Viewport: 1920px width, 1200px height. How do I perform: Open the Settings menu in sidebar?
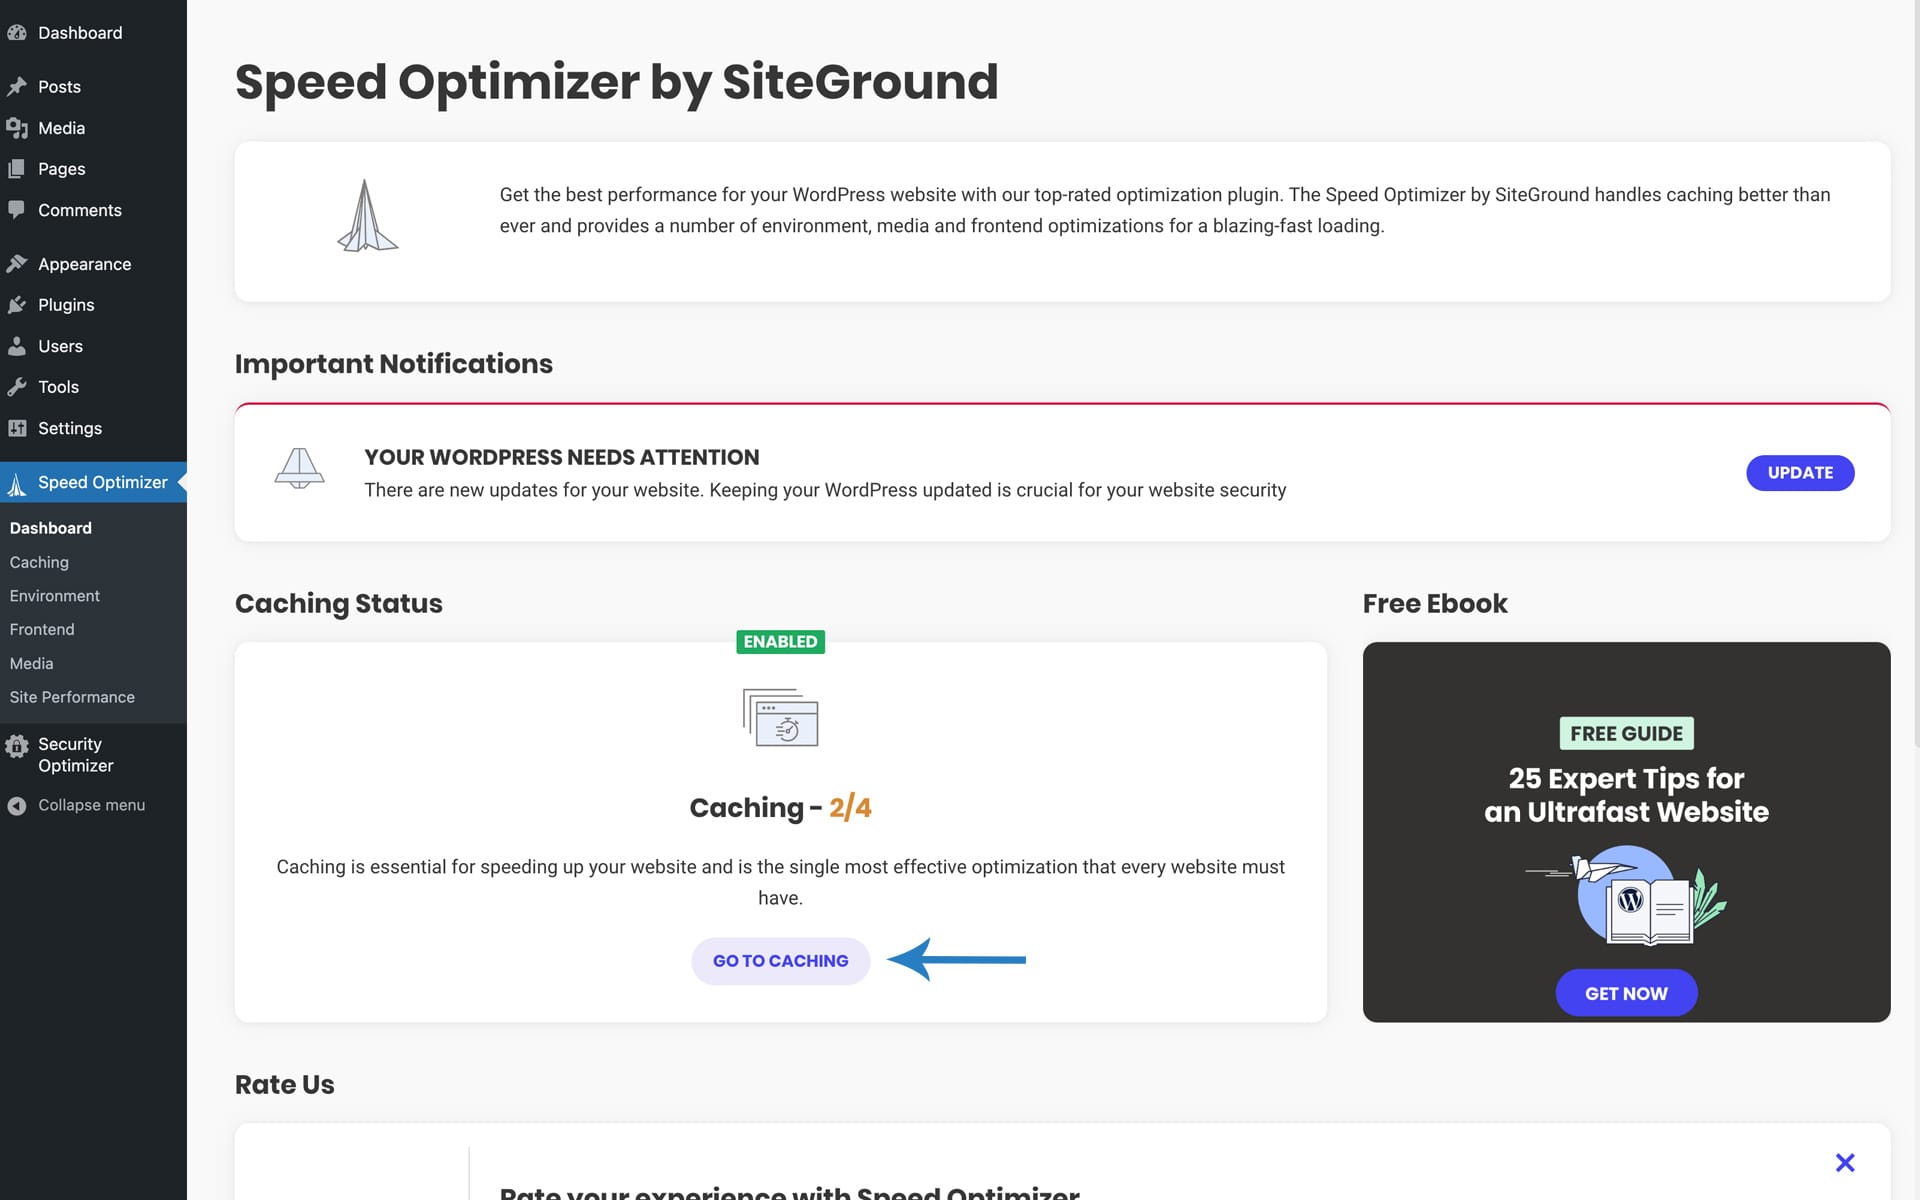(69, 428)
